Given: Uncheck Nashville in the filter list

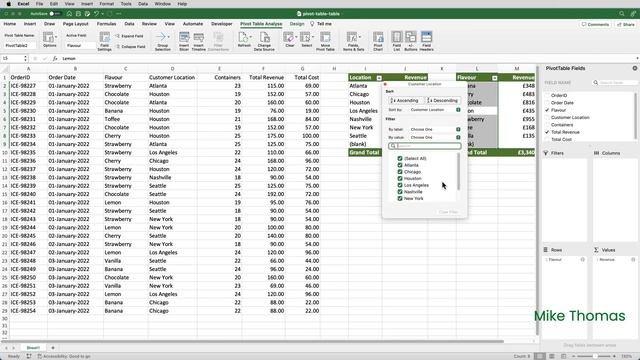Looking at the screenshot, I should 400,191.
